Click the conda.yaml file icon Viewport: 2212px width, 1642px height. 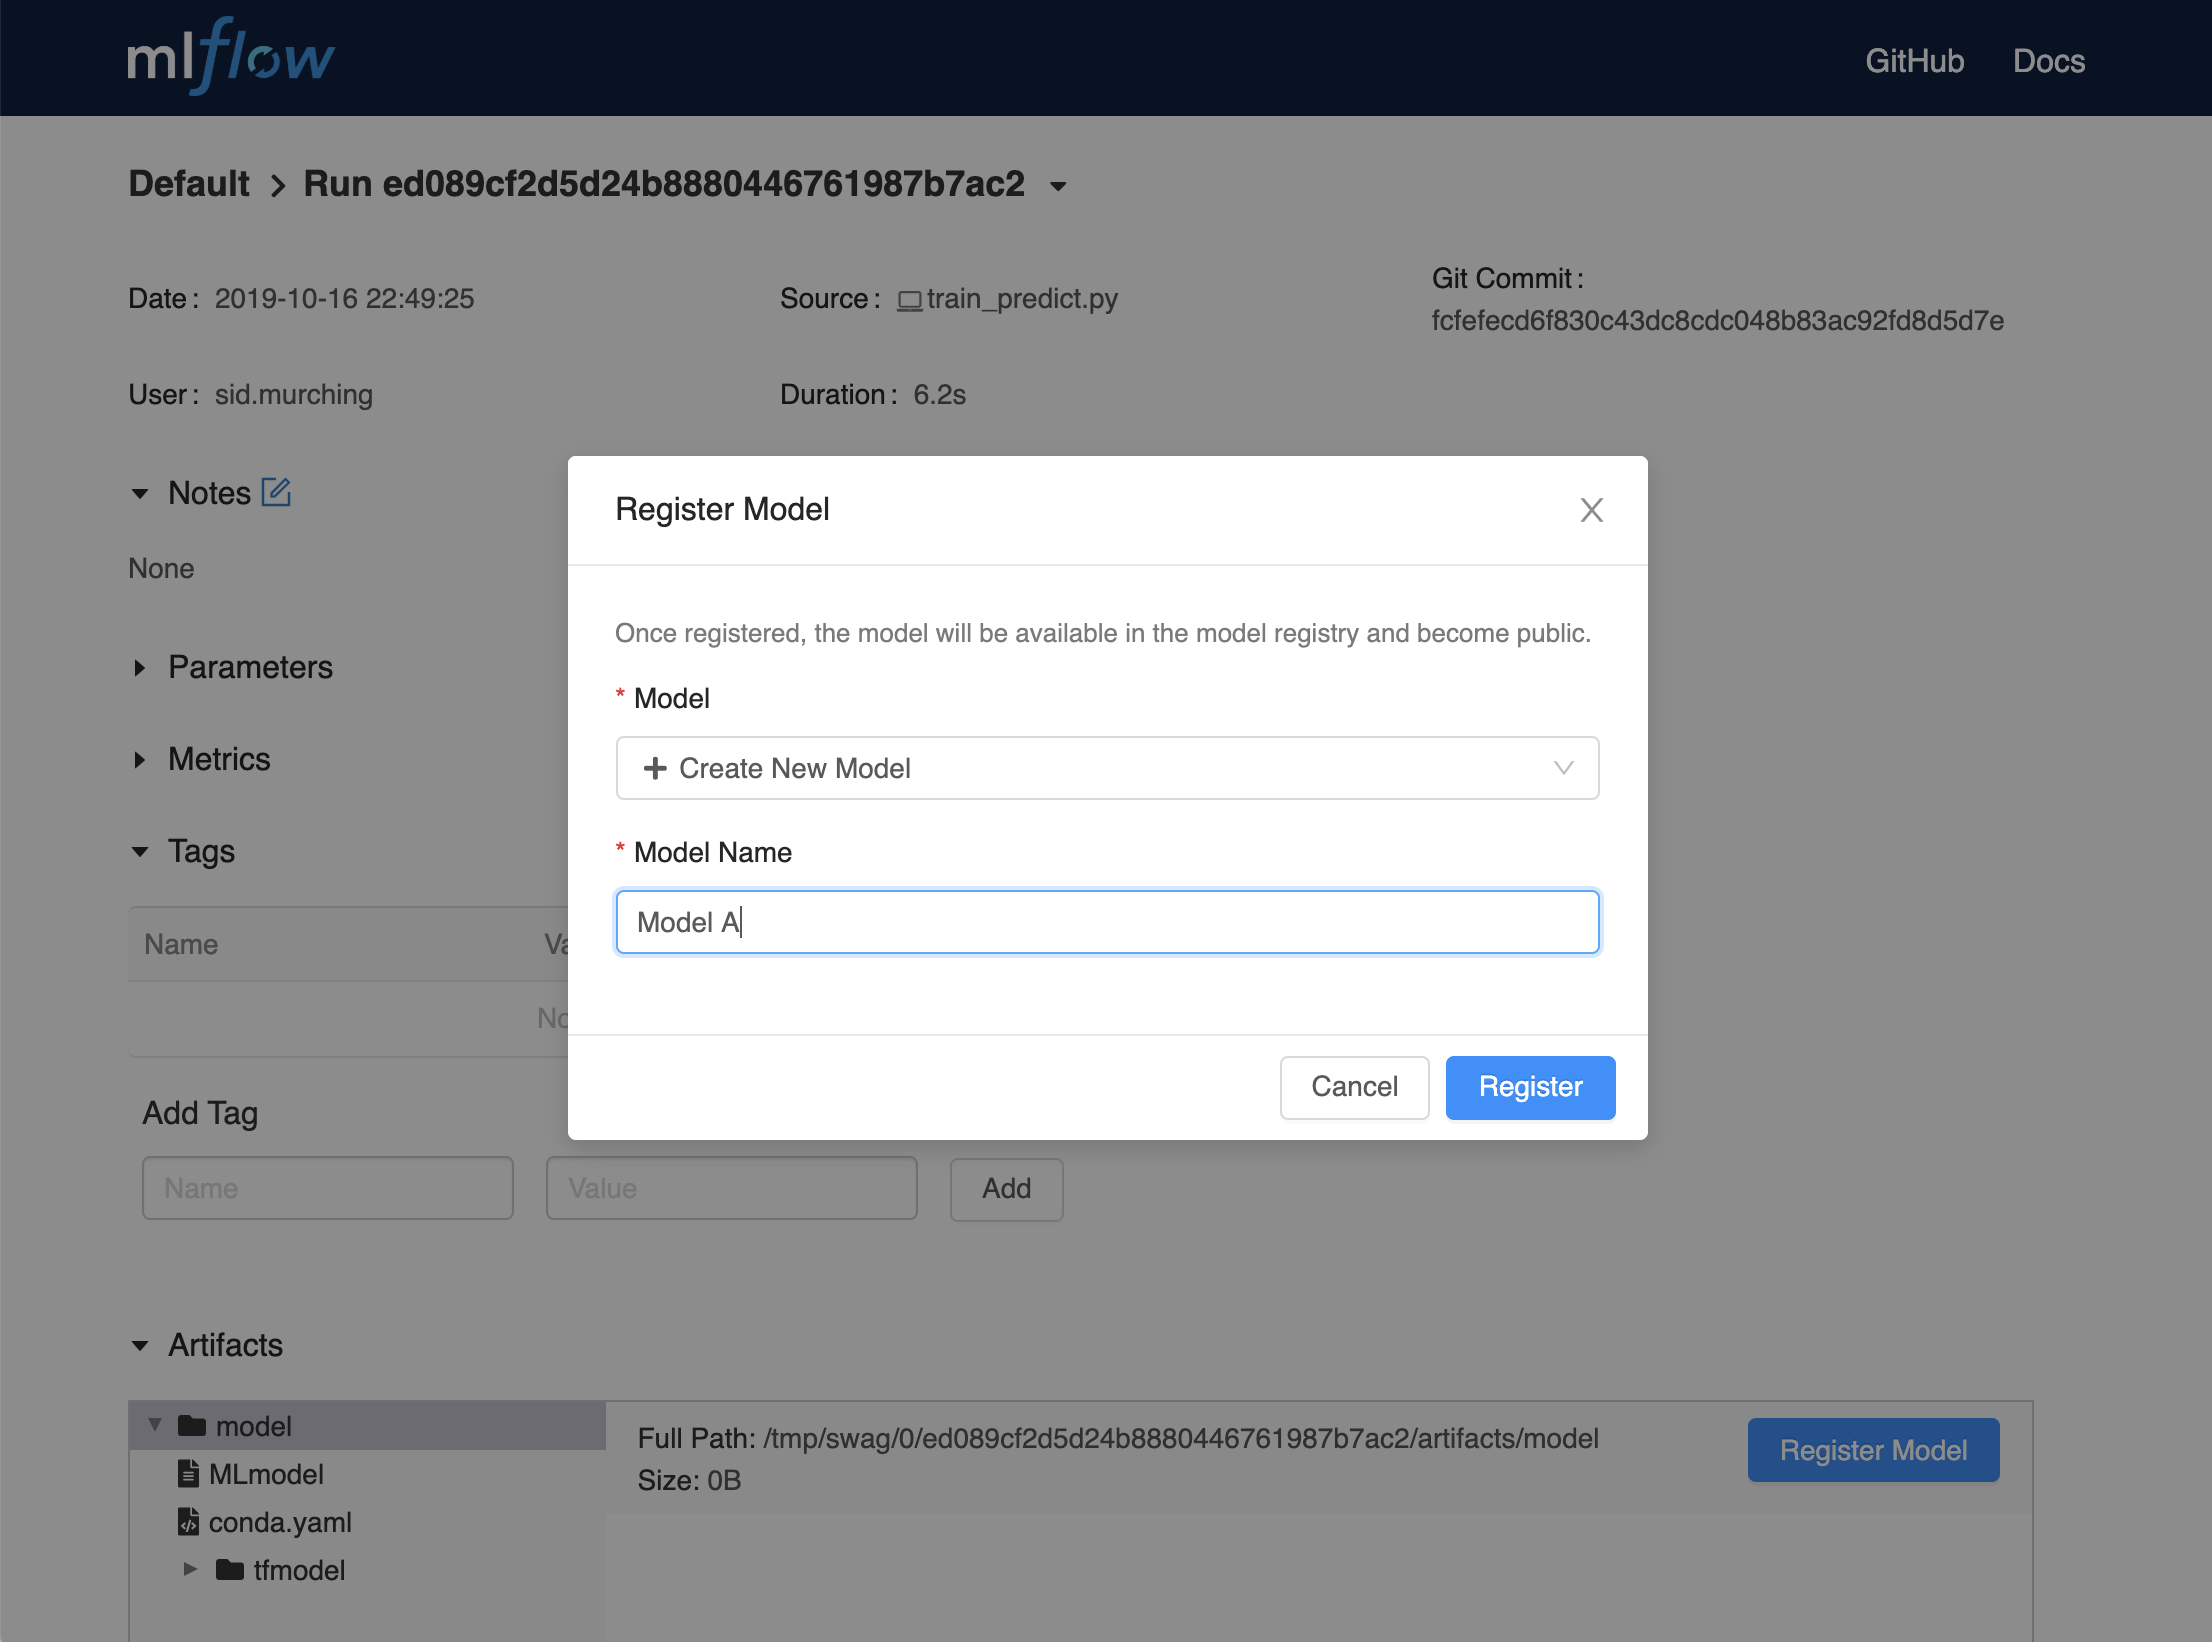click(x=188, y=1522)
